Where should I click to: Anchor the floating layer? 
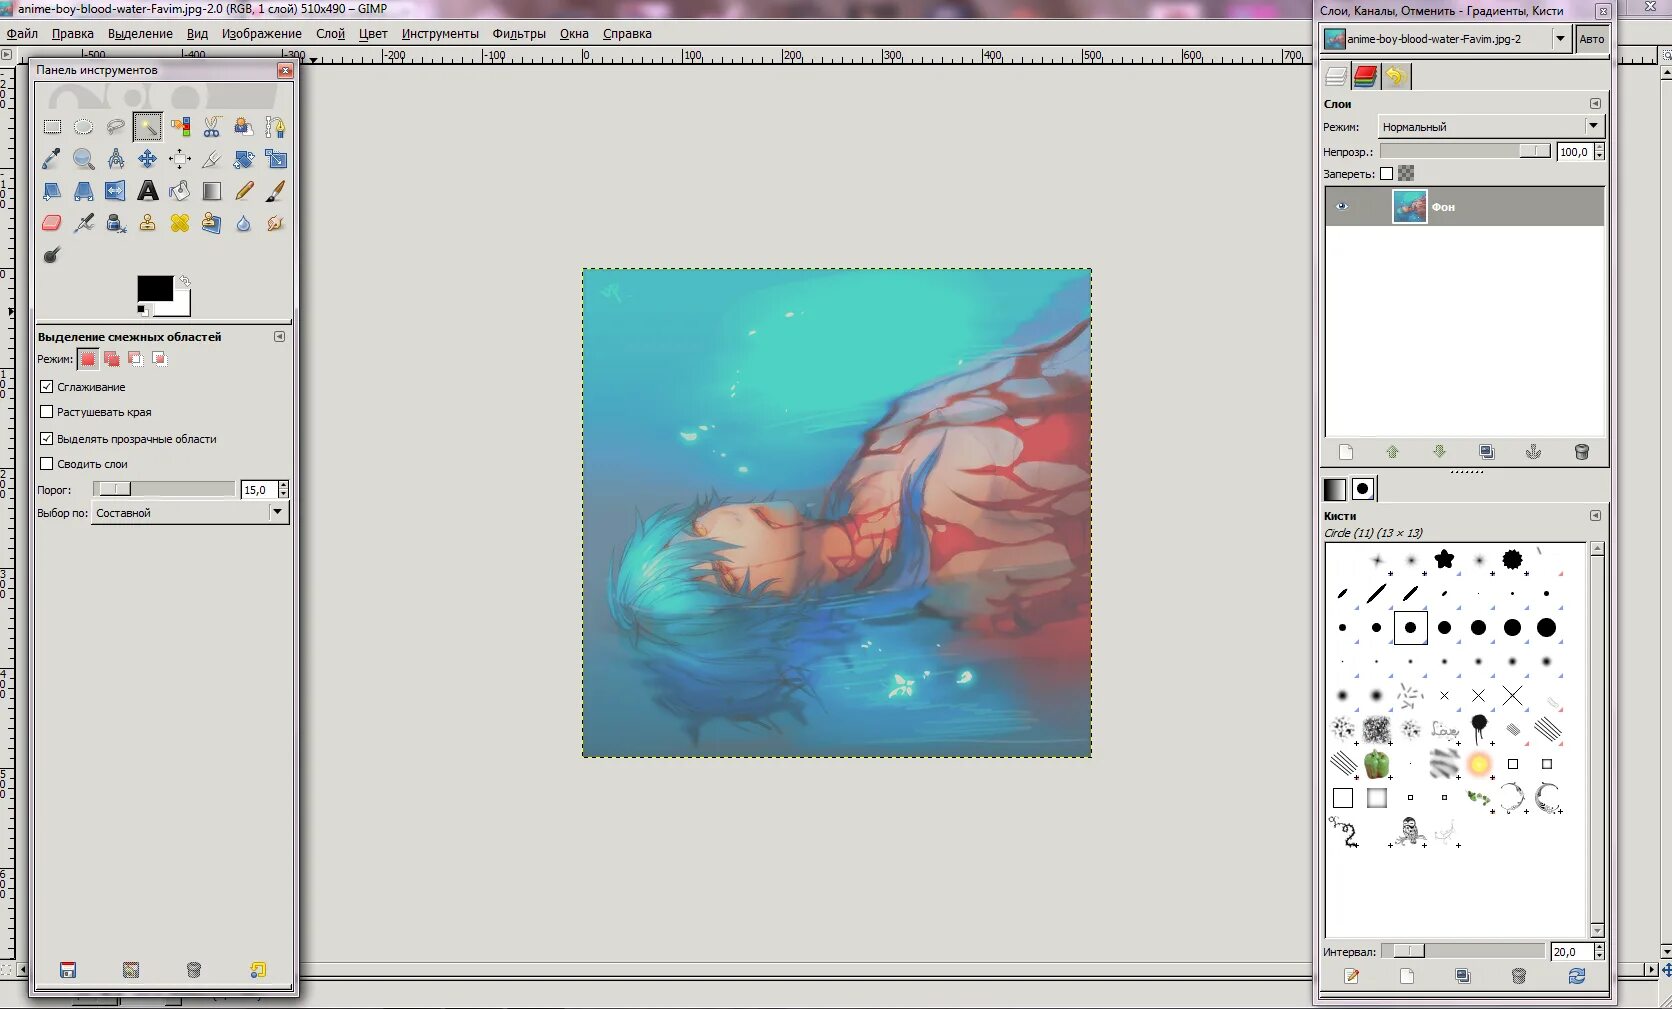click(x=1534, y=452)
